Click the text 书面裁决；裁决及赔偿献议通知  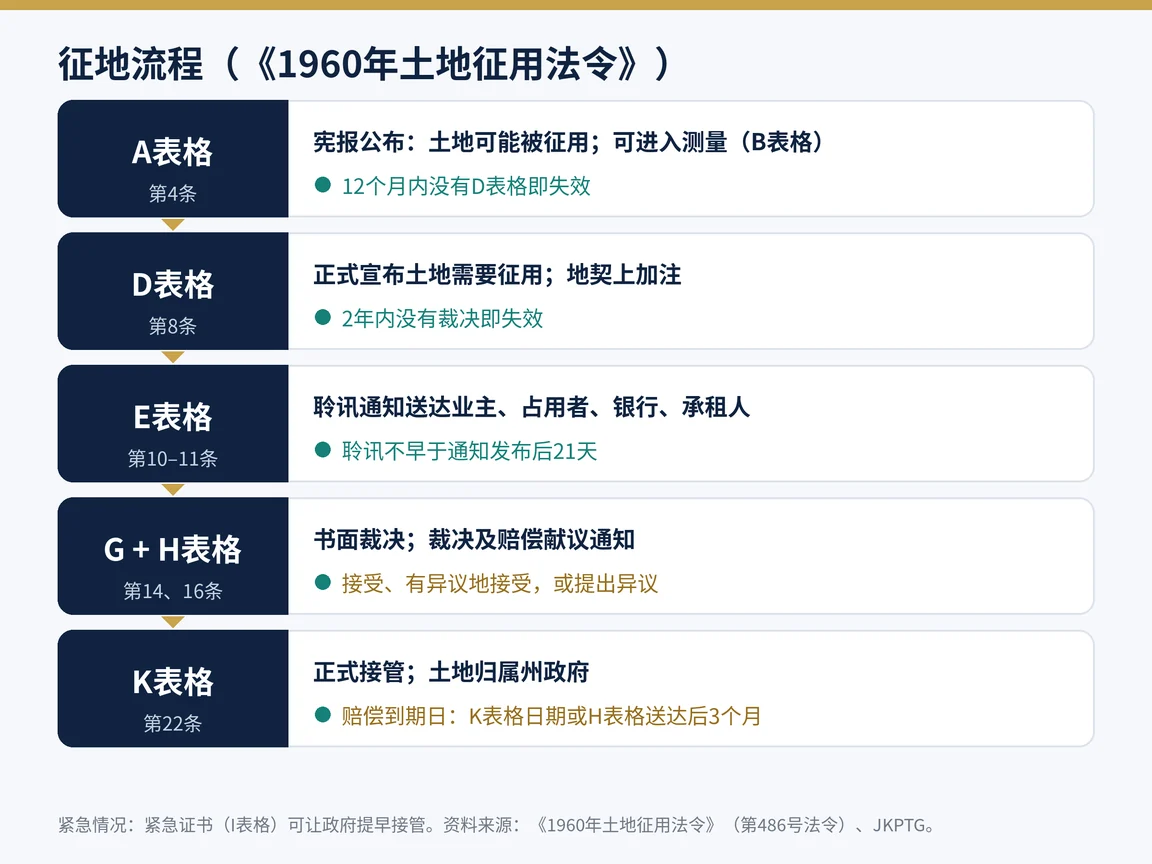[474, 539]
